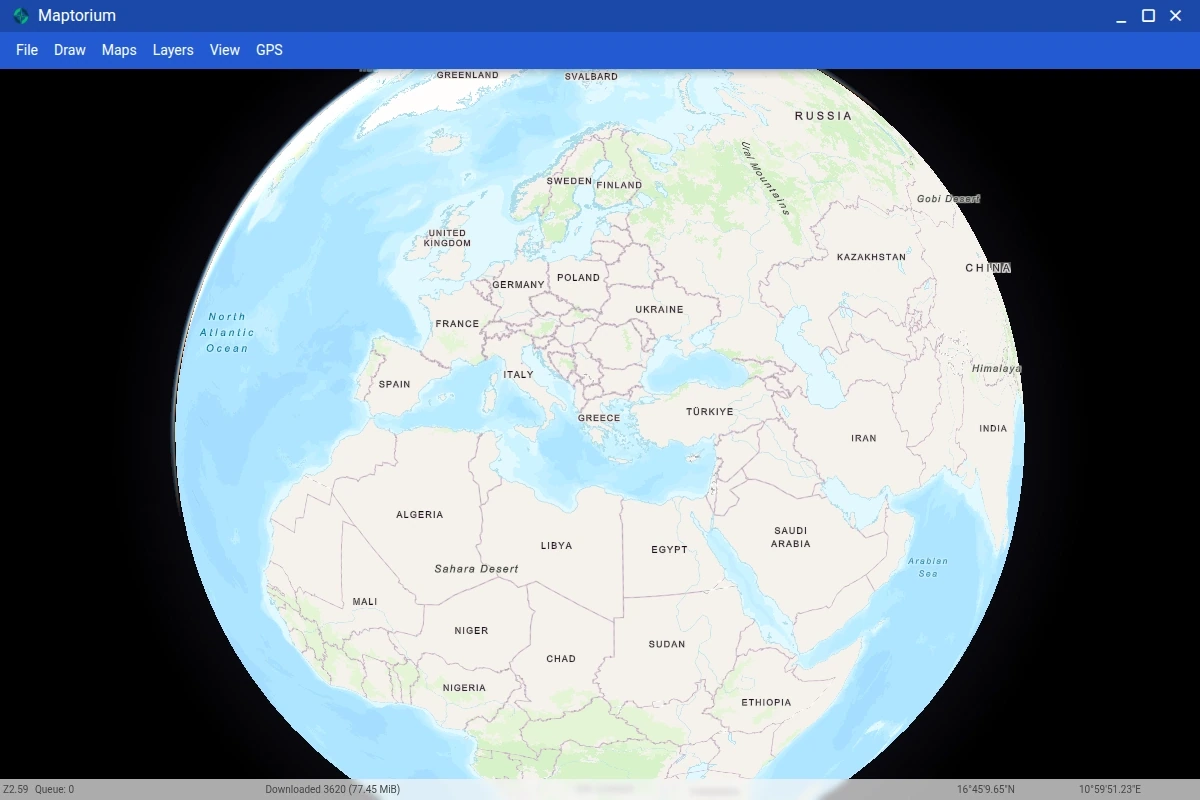This screenshot has width=1200, height=800.
Task: Click the longitude readout 10°59'51.23"E
Action: click(x=1110, y=790)
